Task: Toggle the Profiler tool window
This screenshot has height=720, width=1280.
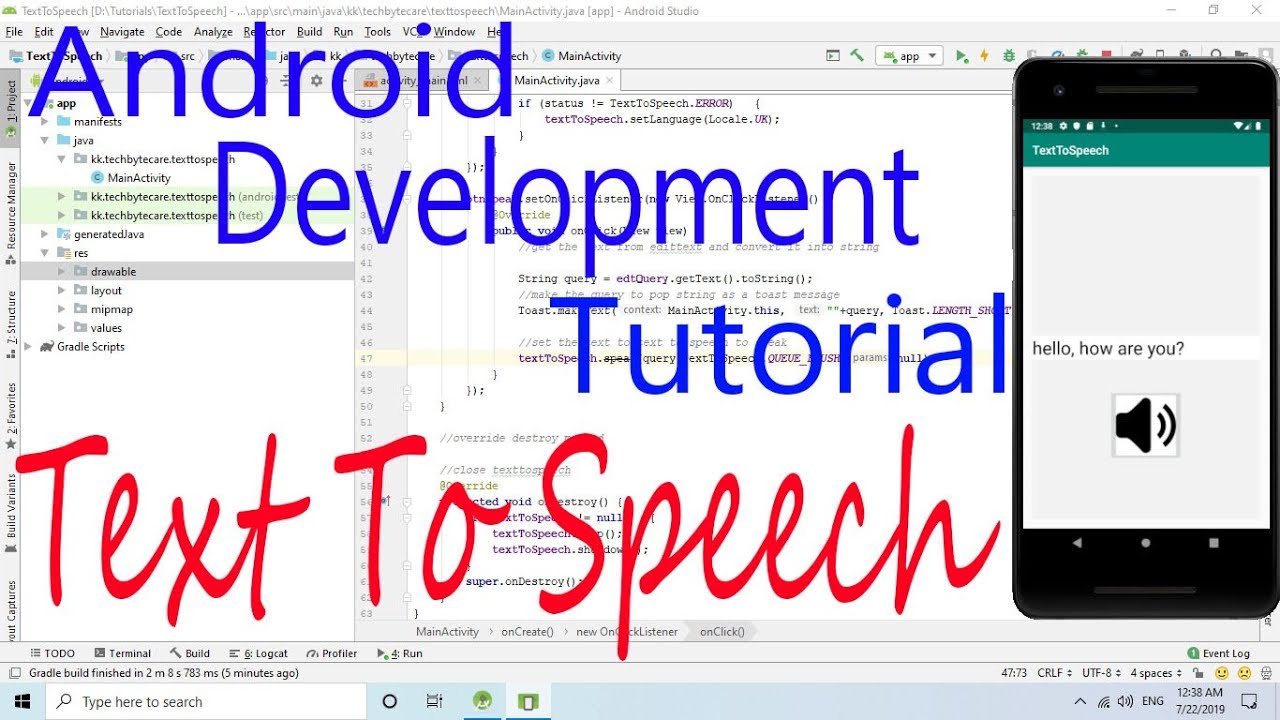Action: point(332,653)
